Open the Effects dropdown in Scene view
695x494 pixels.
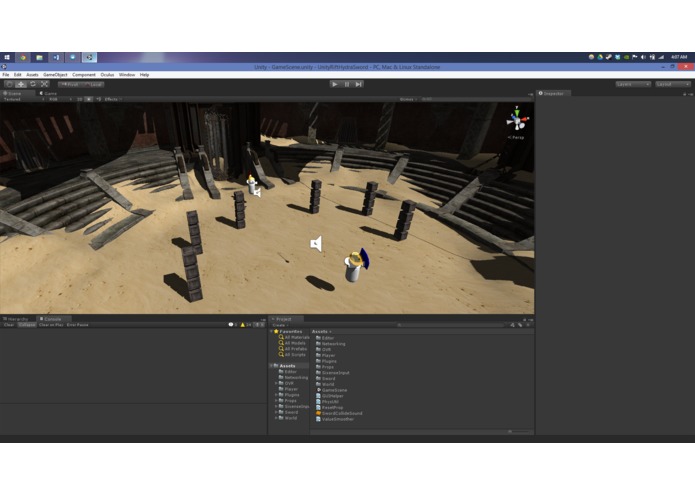coord(113,99)
